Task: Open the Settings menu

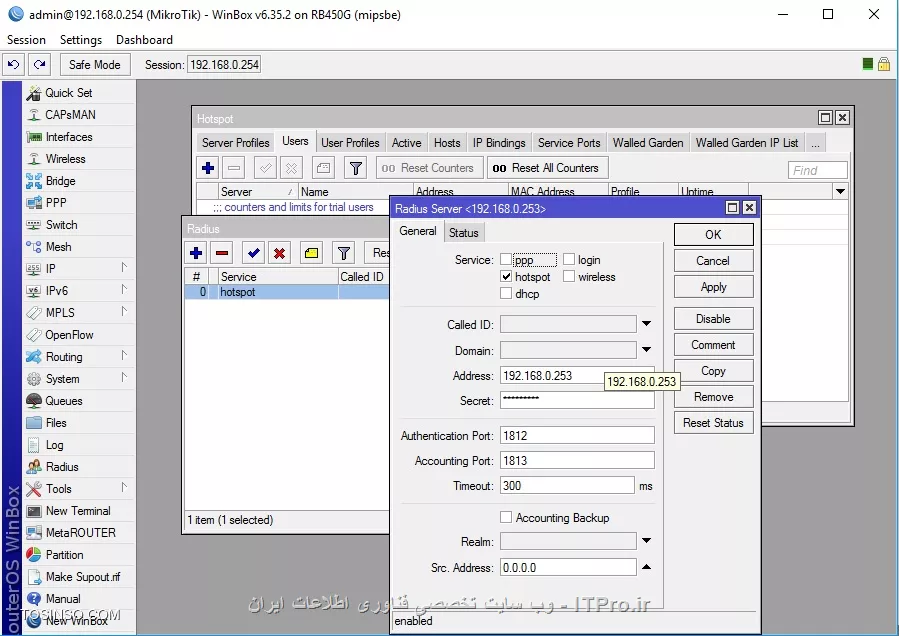Action: click(81, 40)
